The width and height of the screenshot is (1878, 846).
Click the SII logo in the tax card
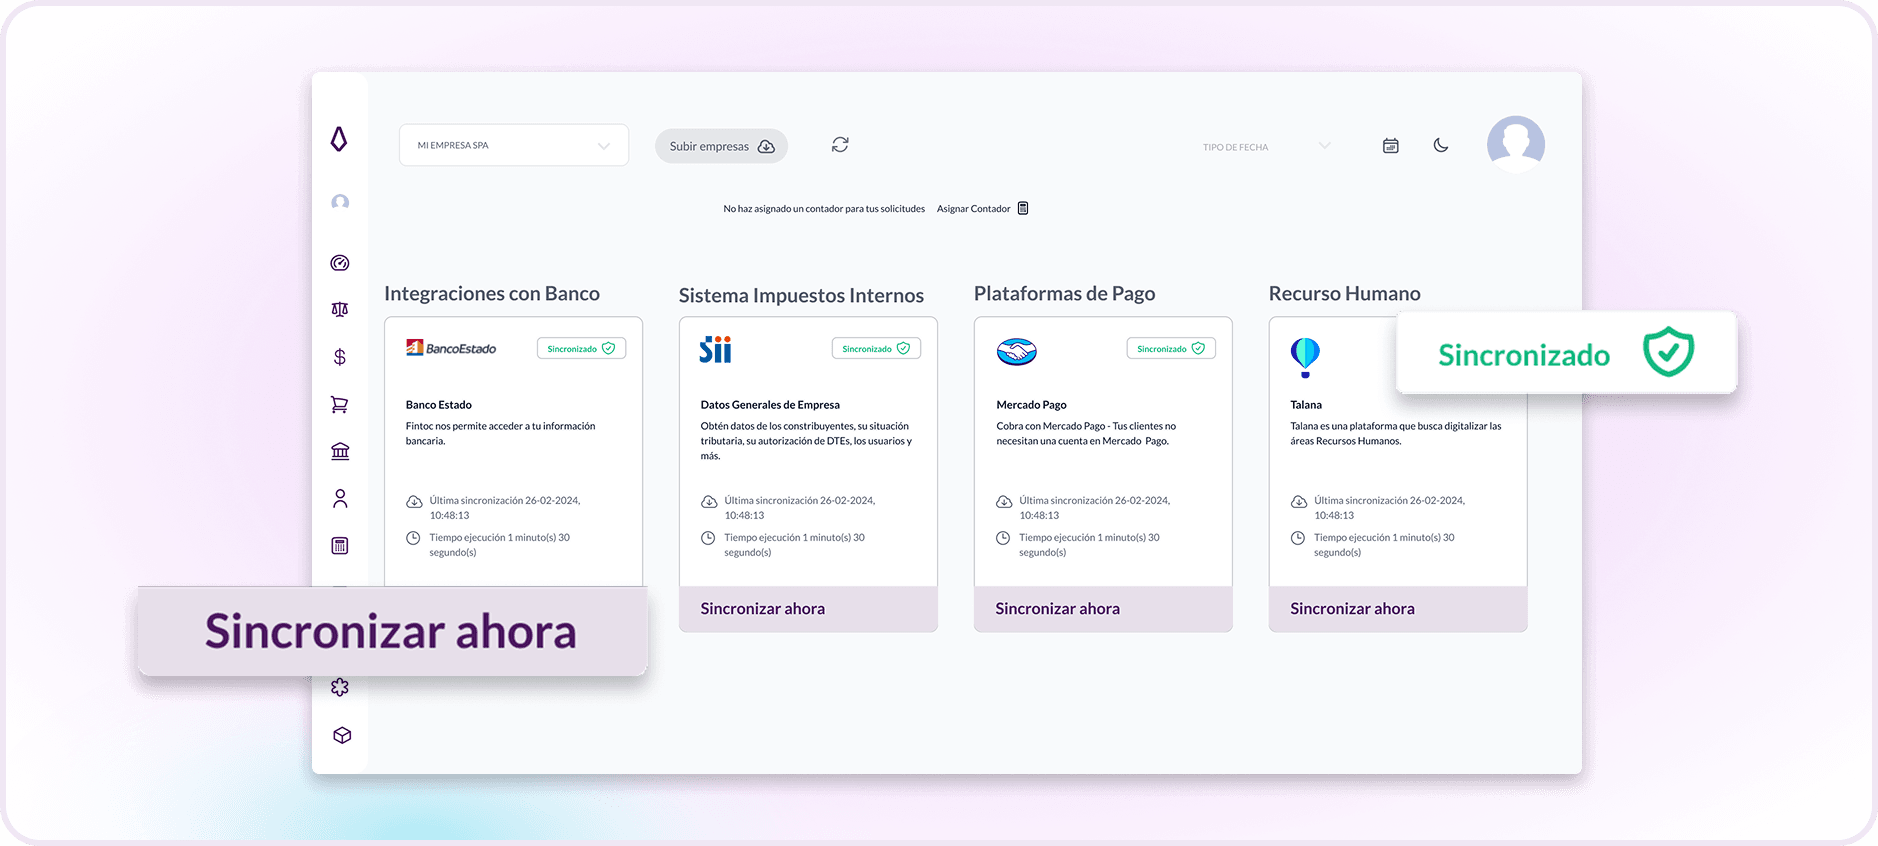click(716, 349)
